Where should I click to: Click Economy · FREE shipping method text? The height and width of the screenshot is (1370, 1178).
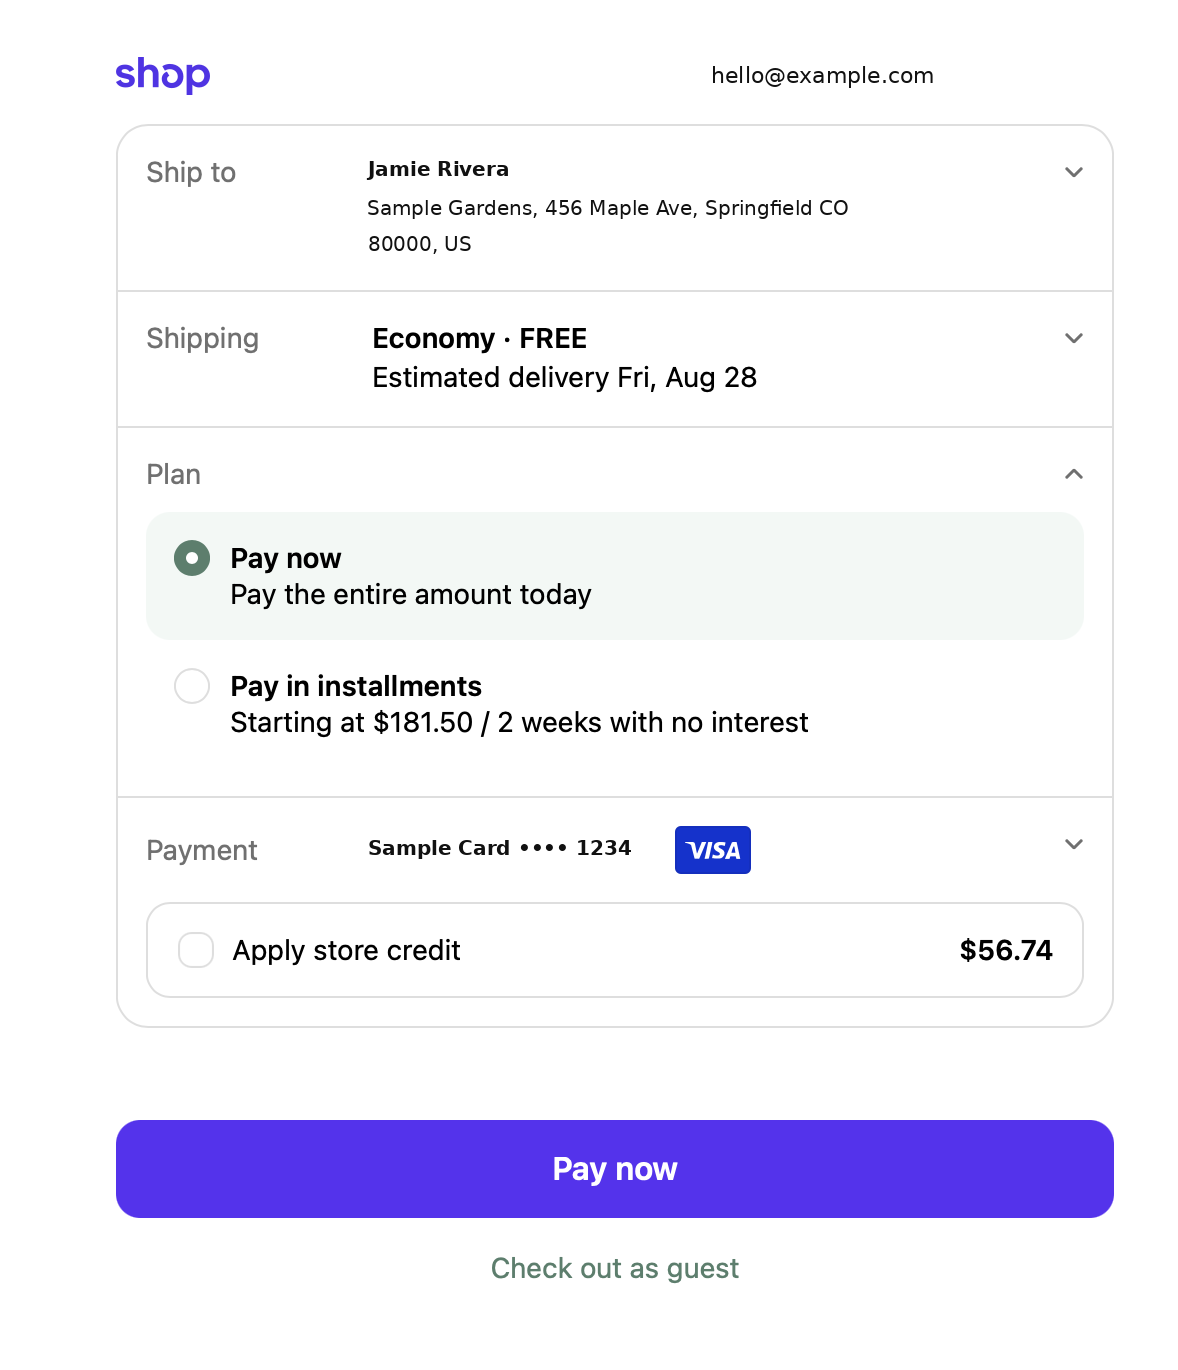coord(480,338)
